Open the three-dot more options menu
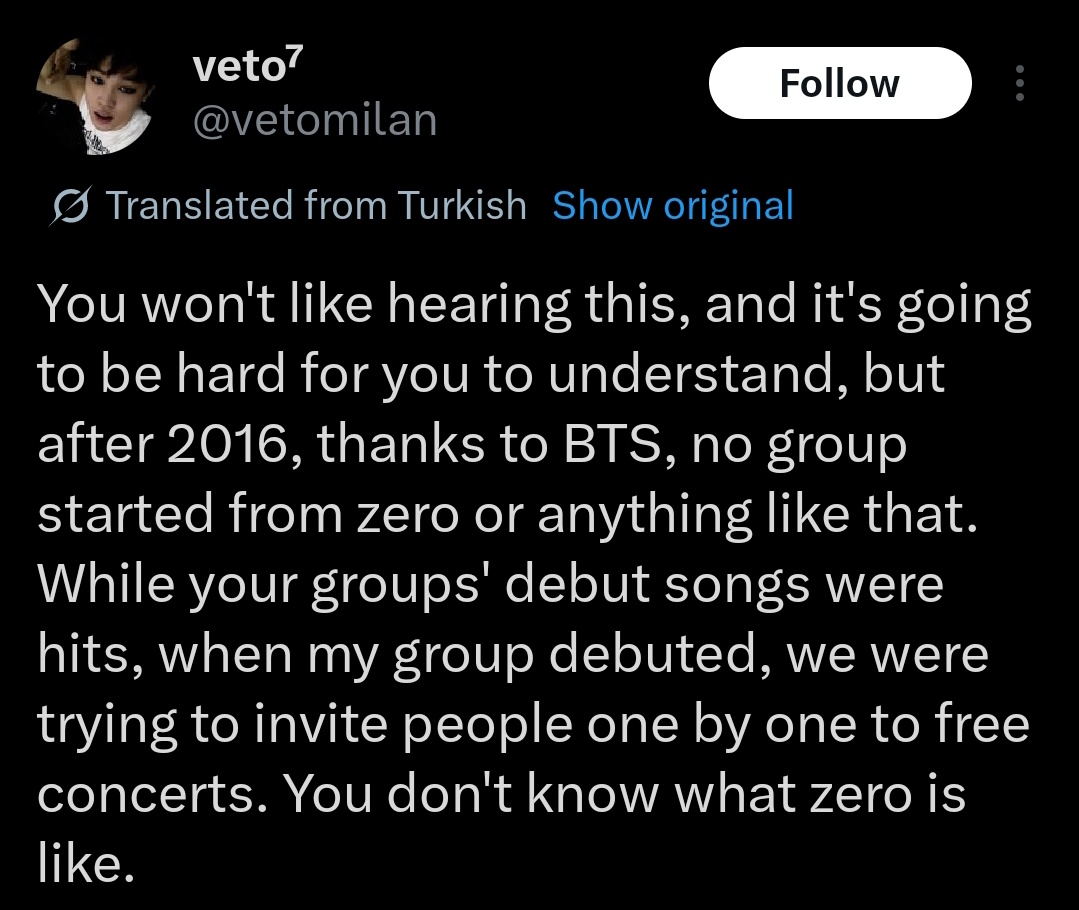This screenshot has height=910, width=1079. (1020, 83)
